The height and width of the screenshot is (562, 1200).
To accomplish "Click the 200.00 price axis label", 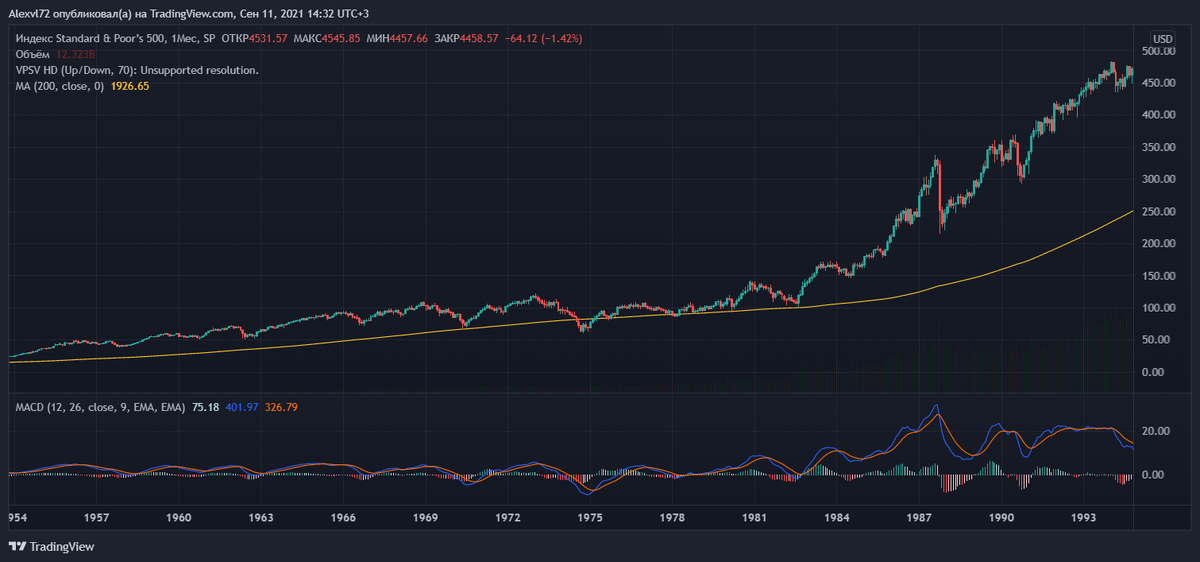I will coord(1158,243).
